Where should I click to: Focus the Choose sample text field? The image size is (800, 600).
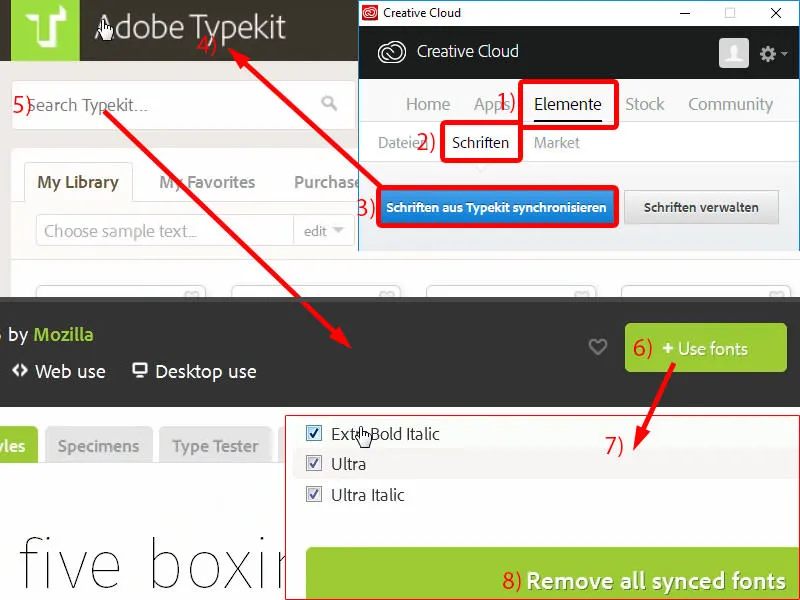[165, 231]
